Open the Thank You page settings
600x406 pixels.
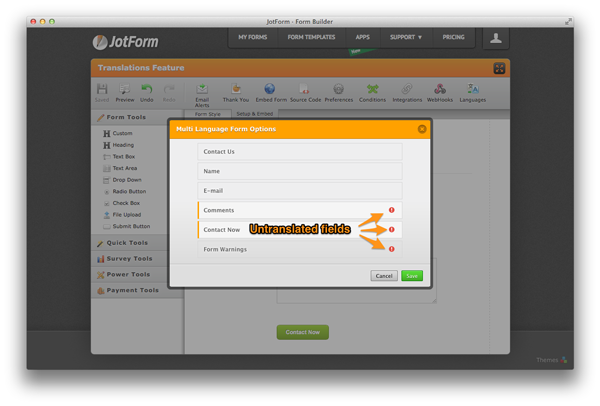236,93
